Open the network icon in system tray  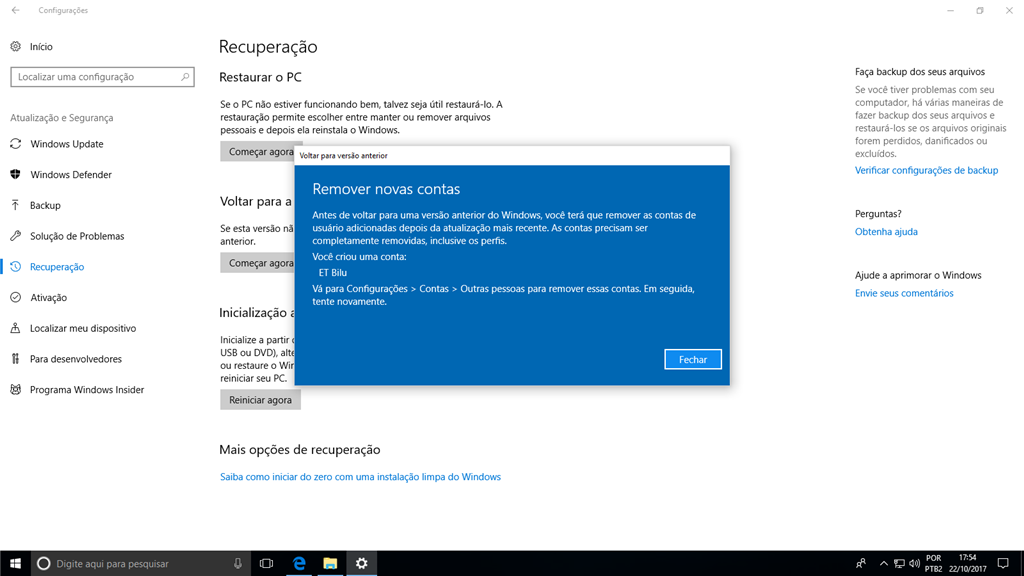899,564
